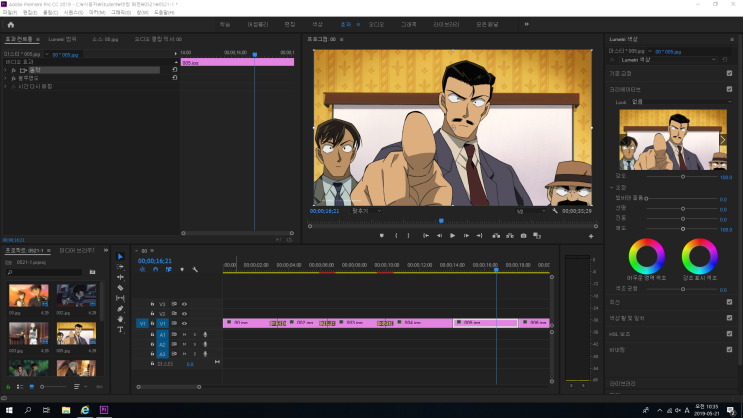Step back one frame in program monitor
The height and width of the screenshot is (418, 743).
[439, 236]
